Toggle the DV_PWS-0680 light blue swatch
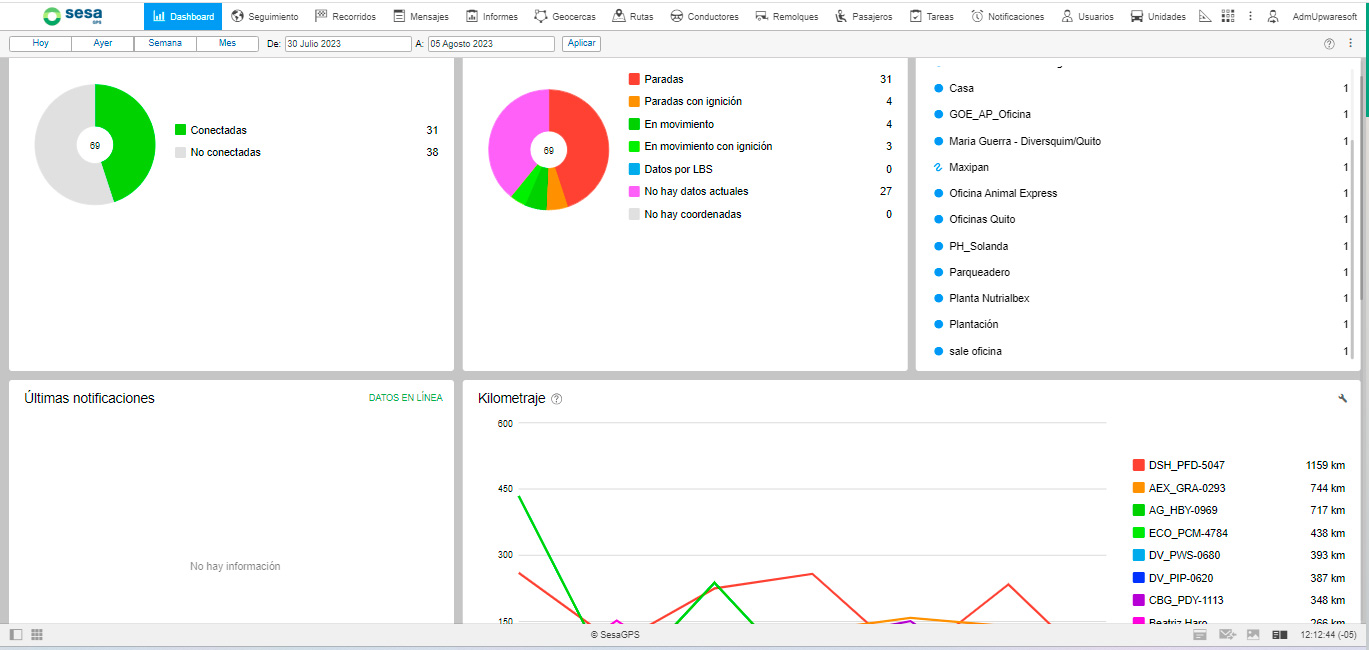 coord(1138,555)
